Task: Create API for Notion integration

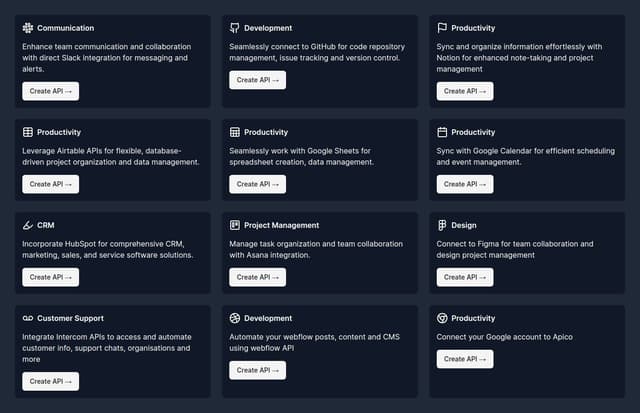Action: coord(465,91)
